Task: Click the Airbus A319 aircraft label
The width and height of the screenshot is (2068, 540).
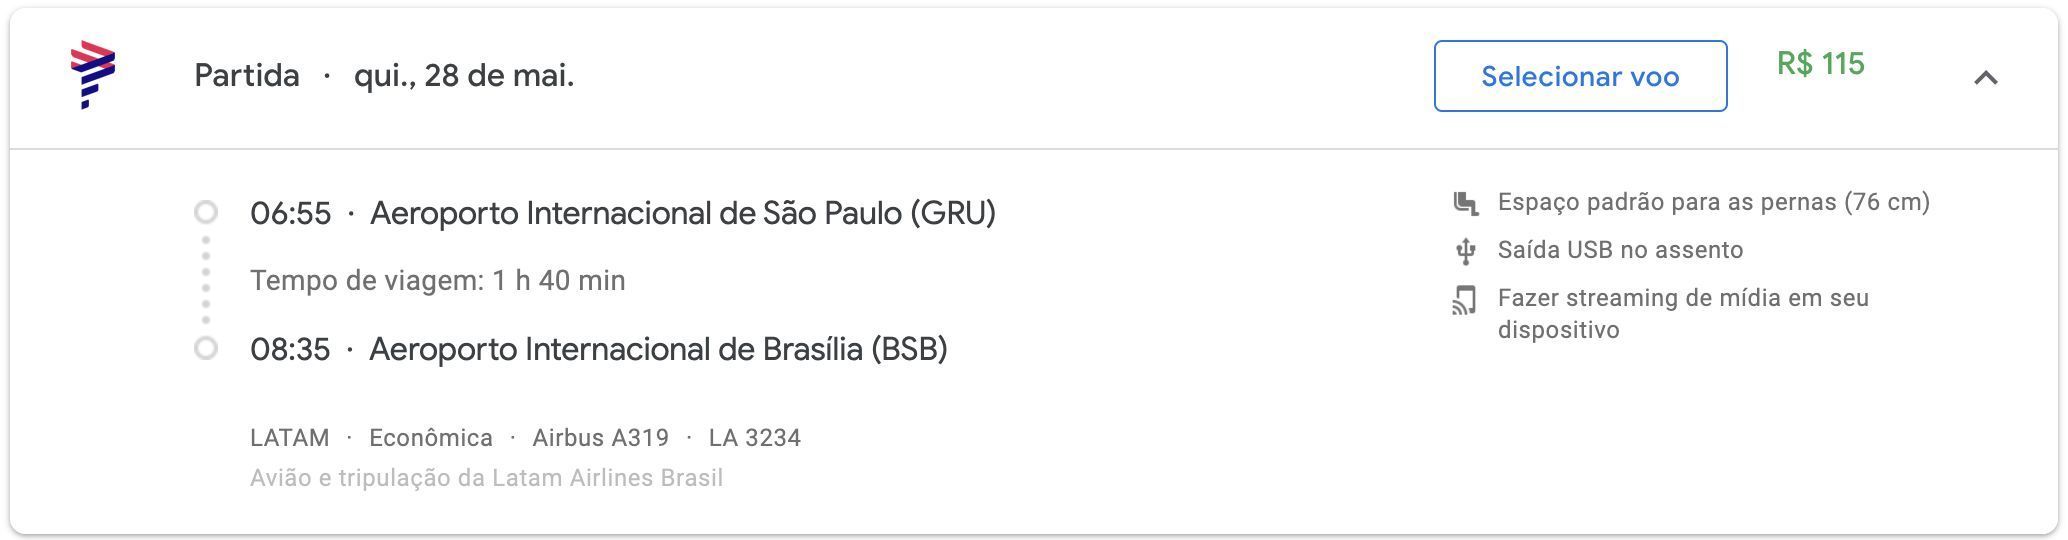Action: pos(600,438)
